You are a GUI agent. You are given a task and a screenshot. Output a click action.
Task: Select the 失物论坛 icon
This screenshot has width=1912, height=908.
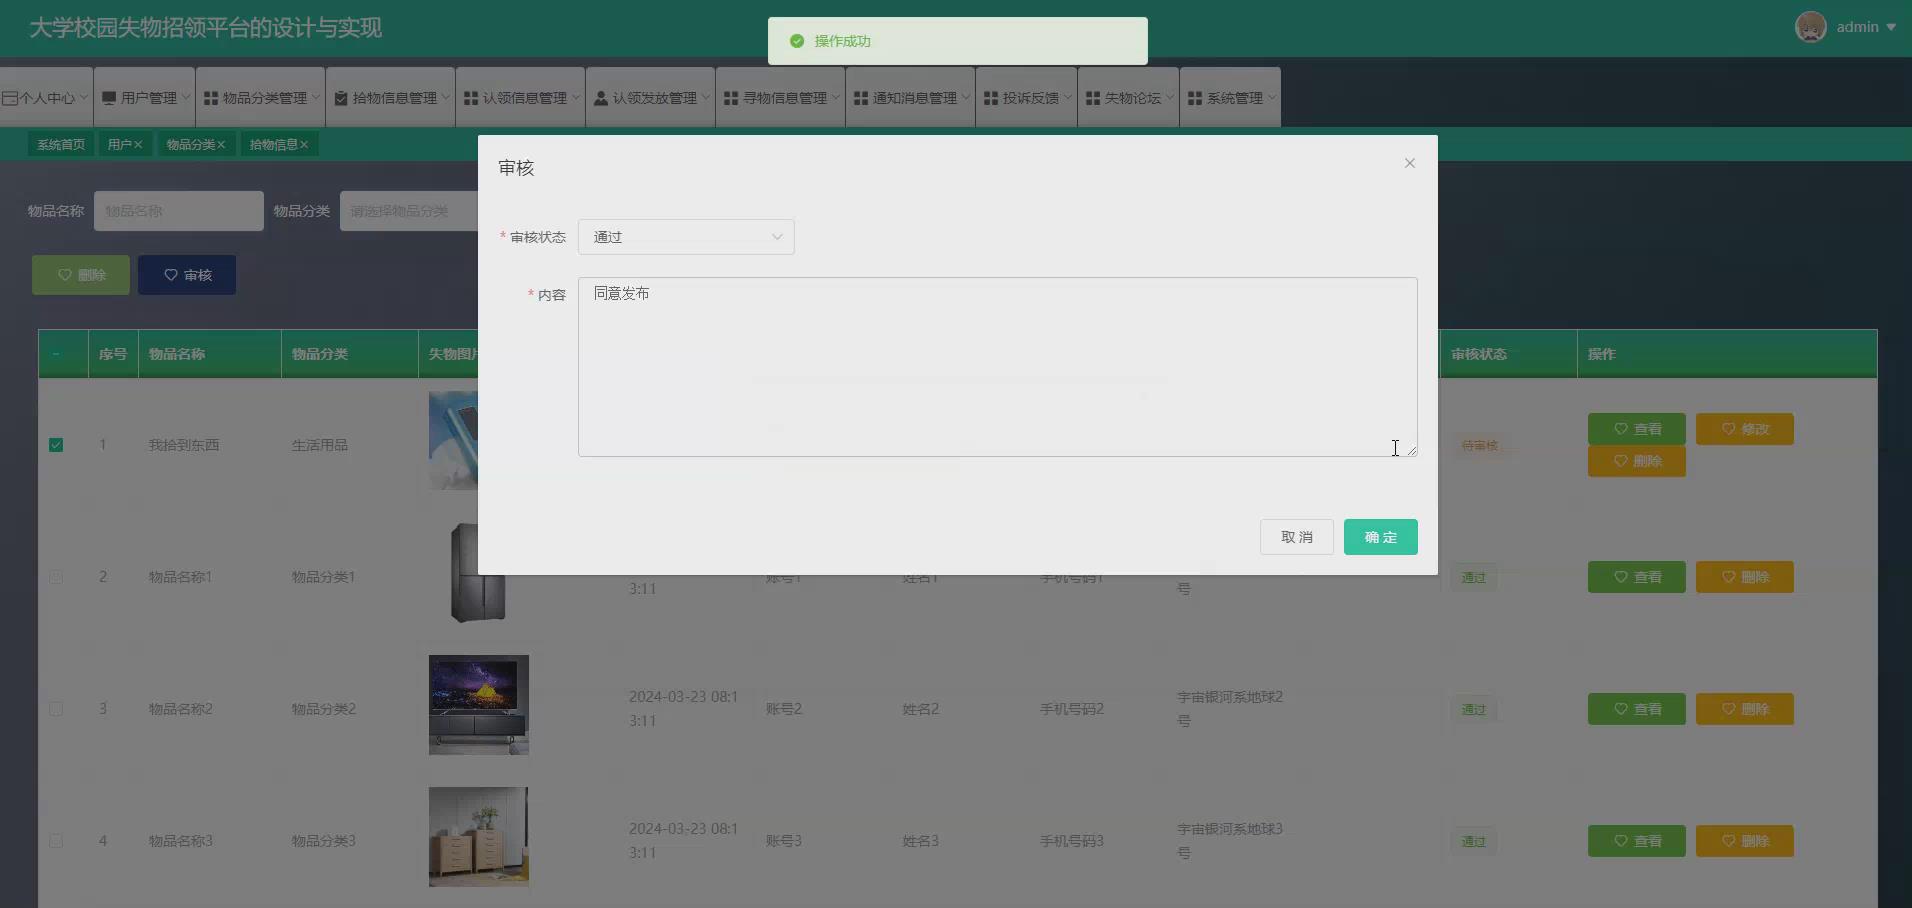click(x=1092, y=97)
